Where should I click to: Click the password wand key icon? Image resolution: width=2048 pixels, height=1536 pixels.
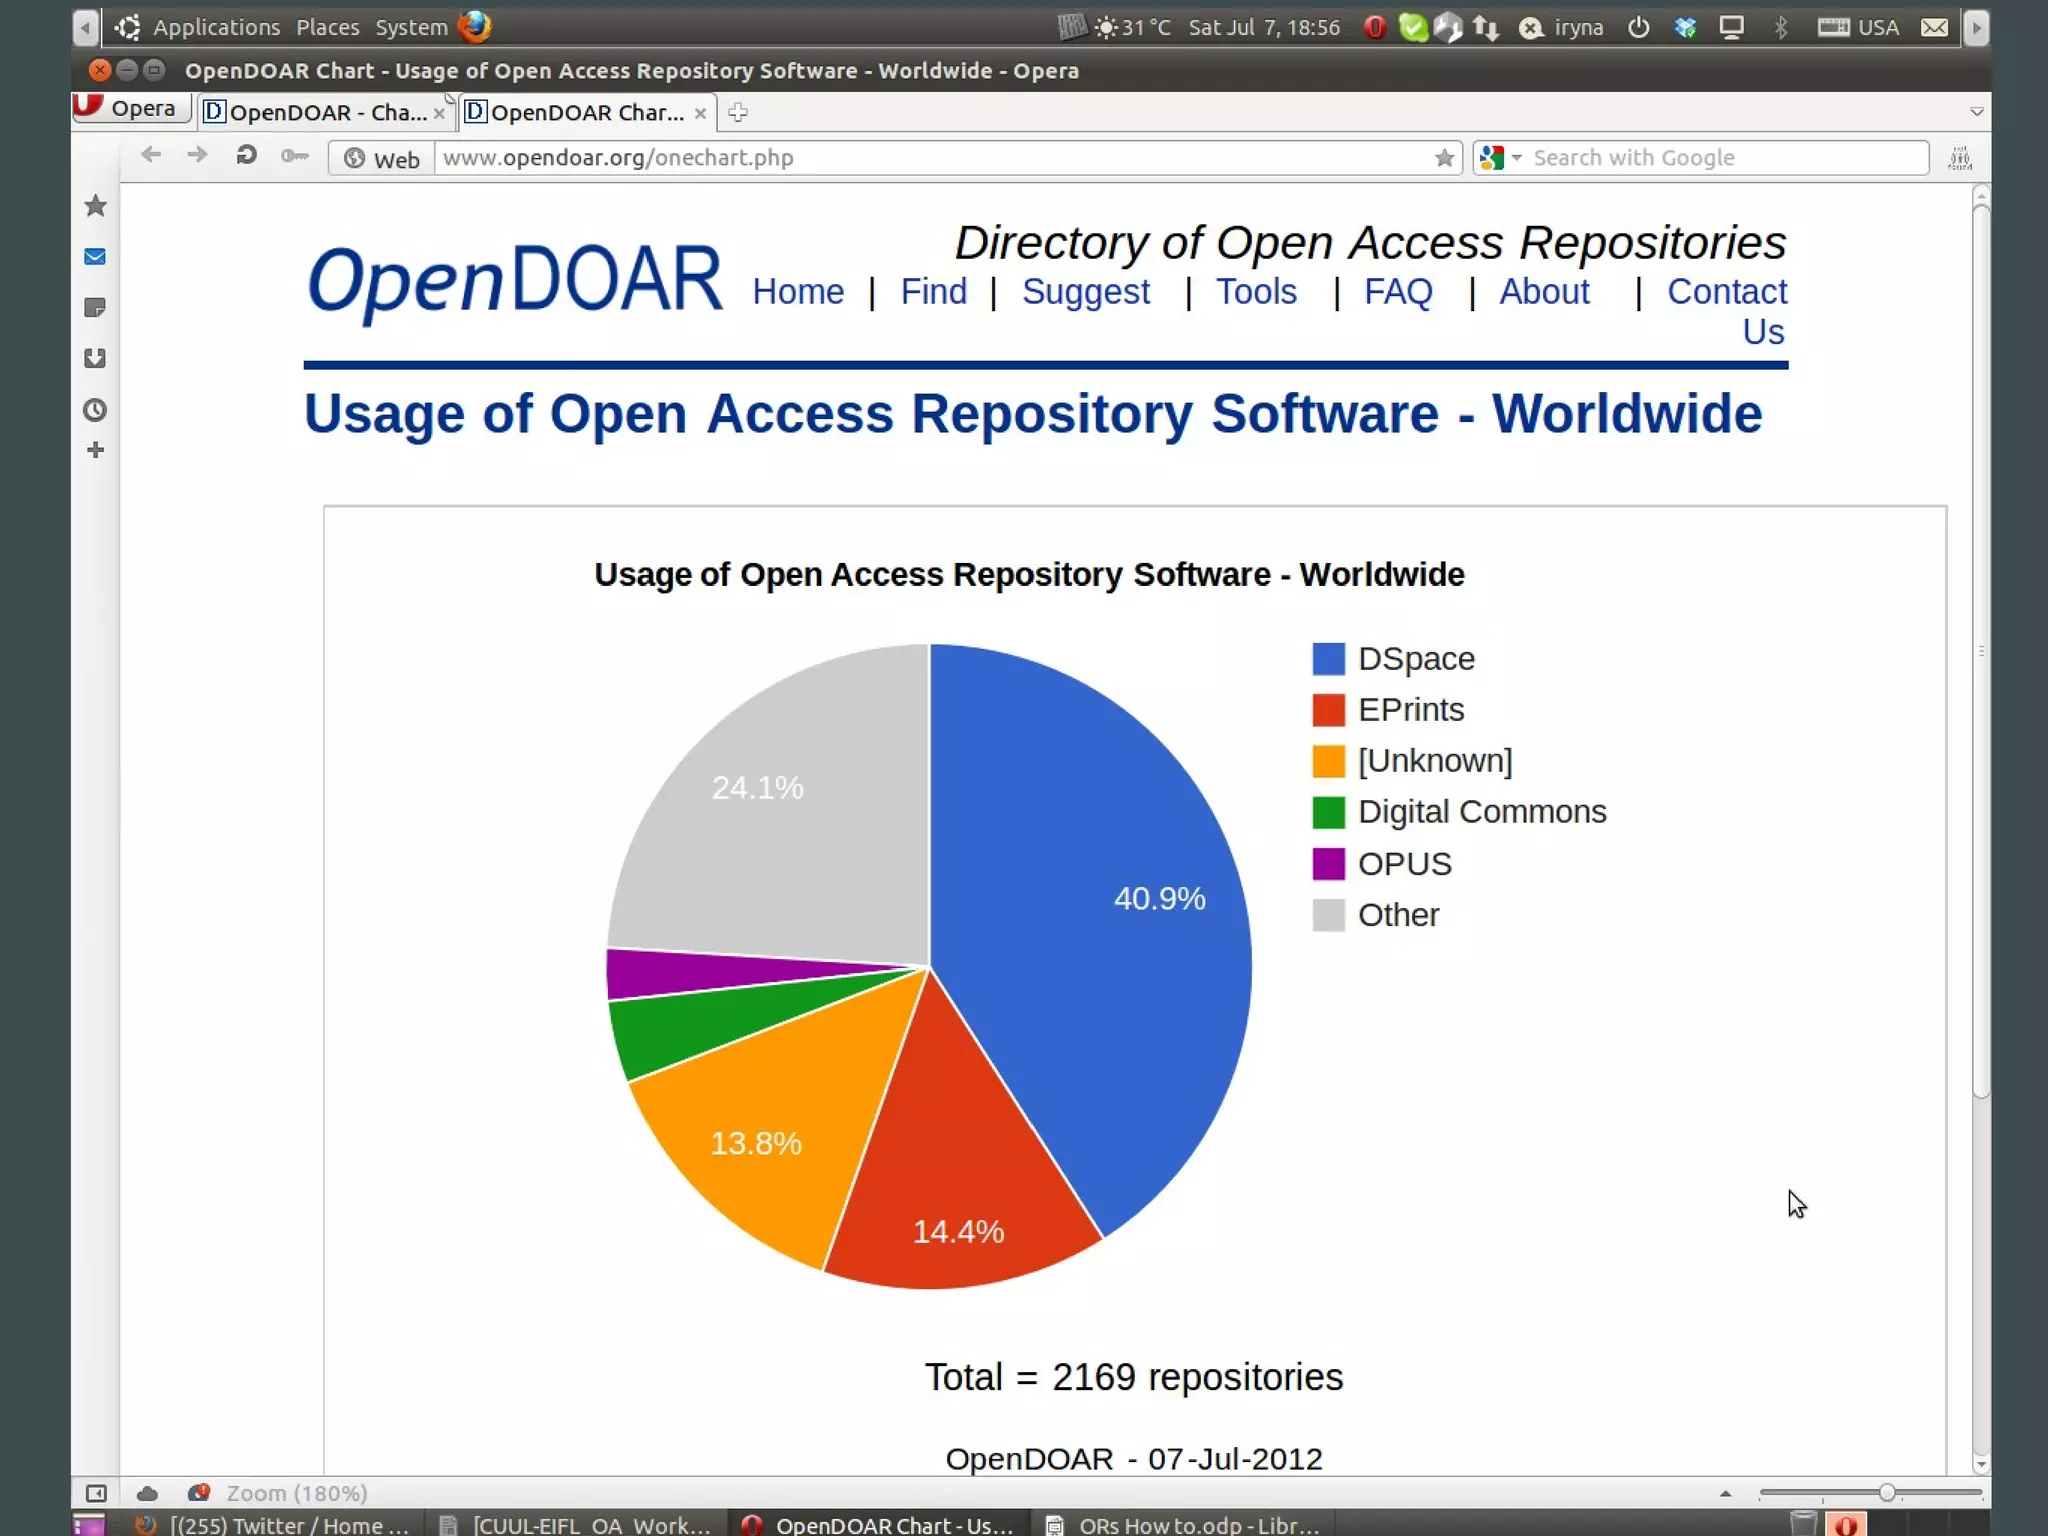point(294,156)
